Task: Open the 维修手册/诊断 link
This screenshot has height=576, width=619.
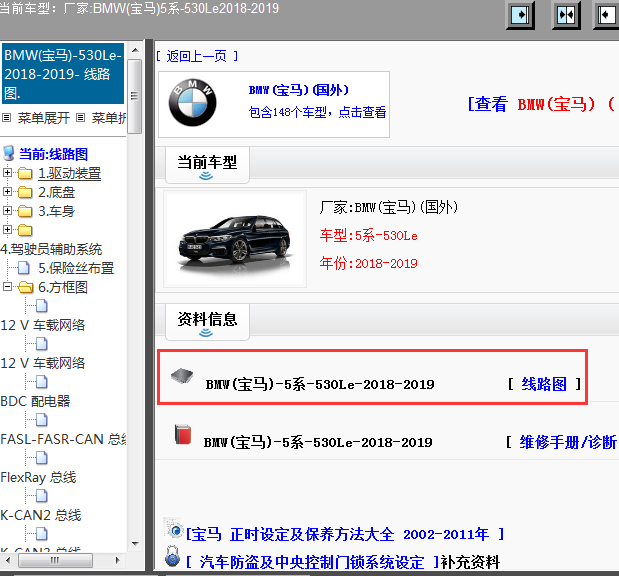Action: [x=568, y=442]
